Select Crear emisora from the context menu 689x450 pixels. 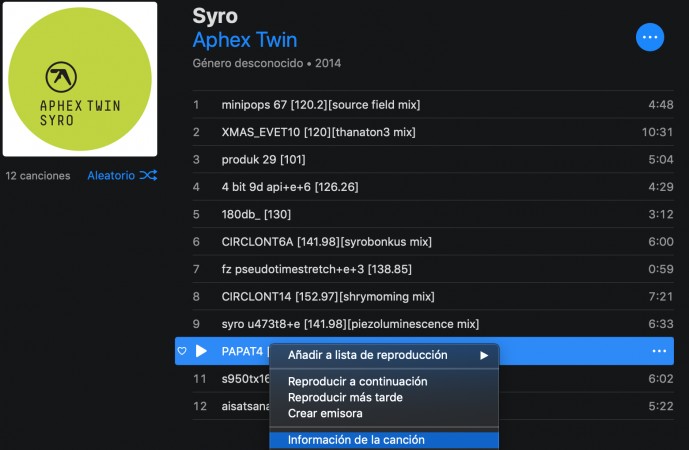click(x=325, y=413)
